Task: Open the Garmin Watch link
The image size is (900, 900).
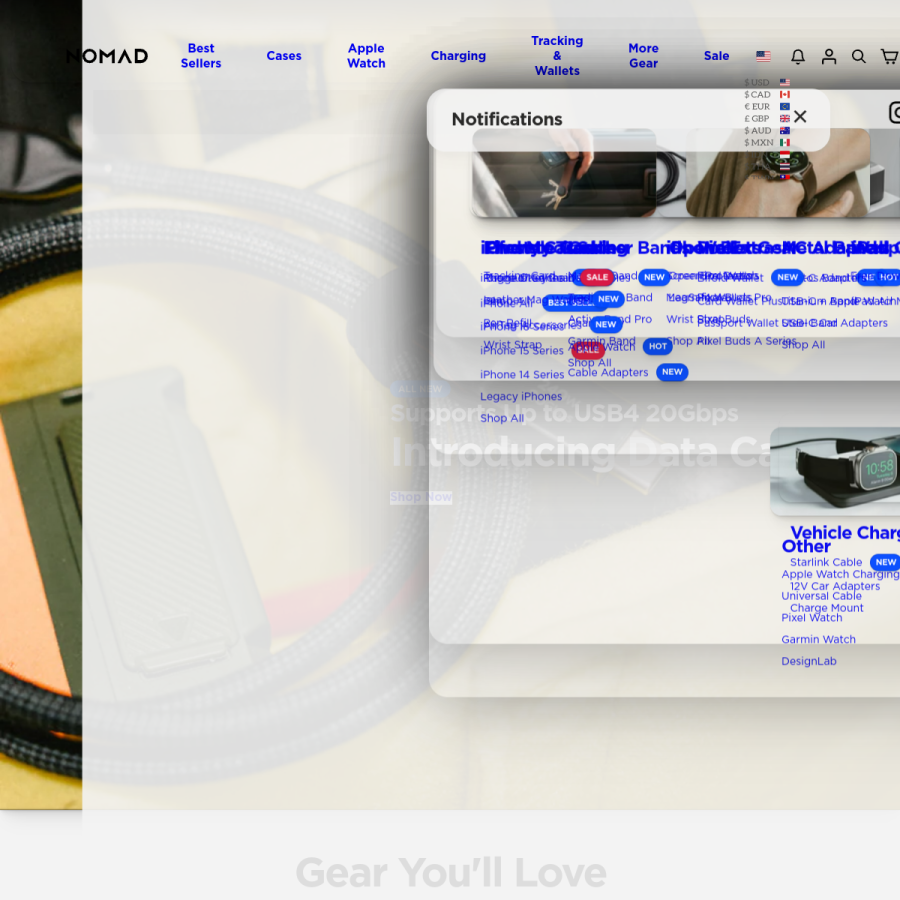Action: click(818, 640)
